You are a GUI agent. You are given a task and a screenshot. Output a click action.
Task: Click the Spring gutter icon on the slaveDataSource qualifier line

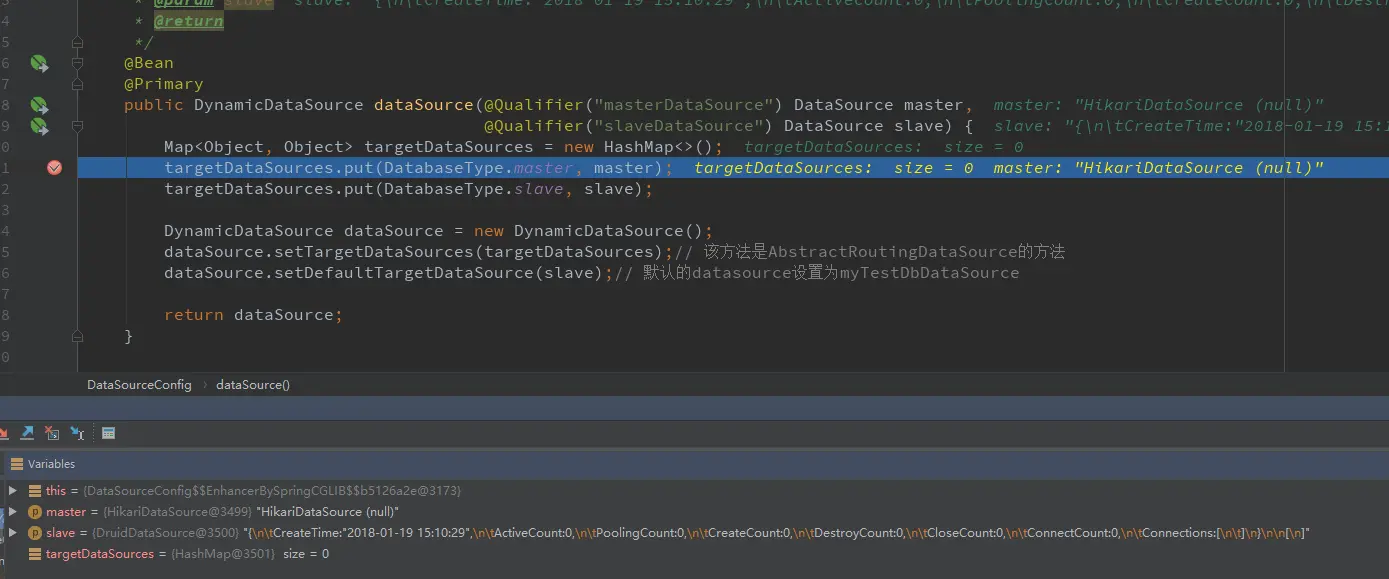click(39, 126)
